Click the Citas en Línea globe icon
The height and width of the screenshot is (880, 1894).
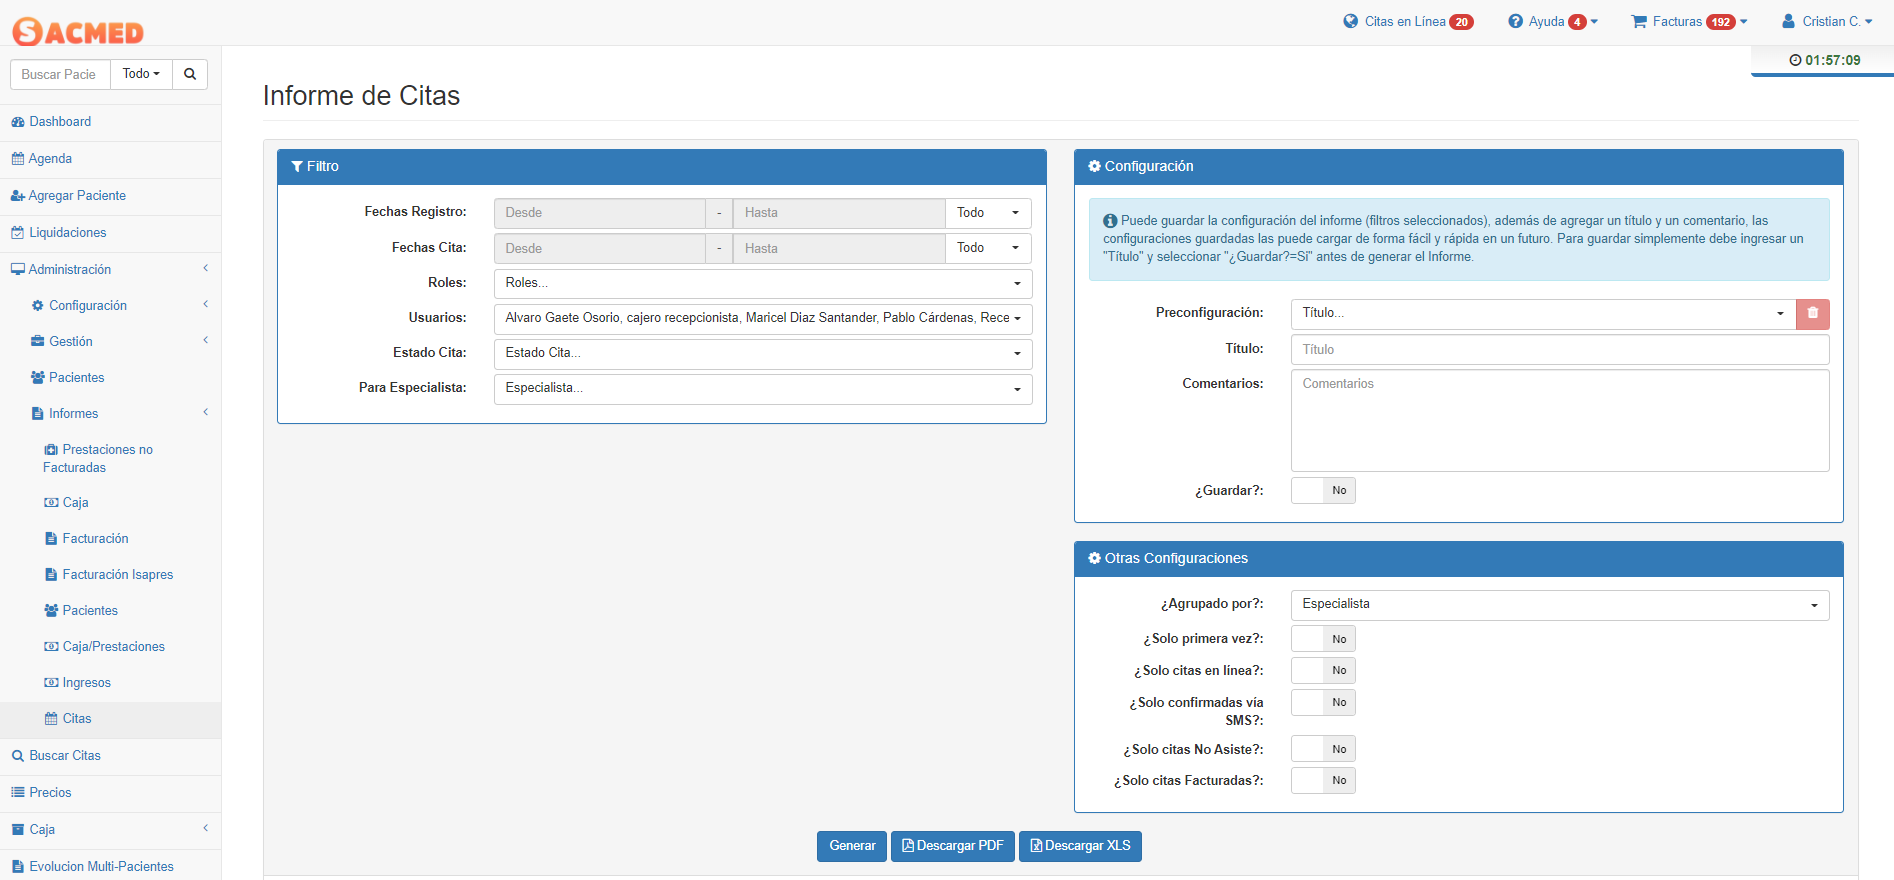pyautogui.click(x=1351, y=21)
